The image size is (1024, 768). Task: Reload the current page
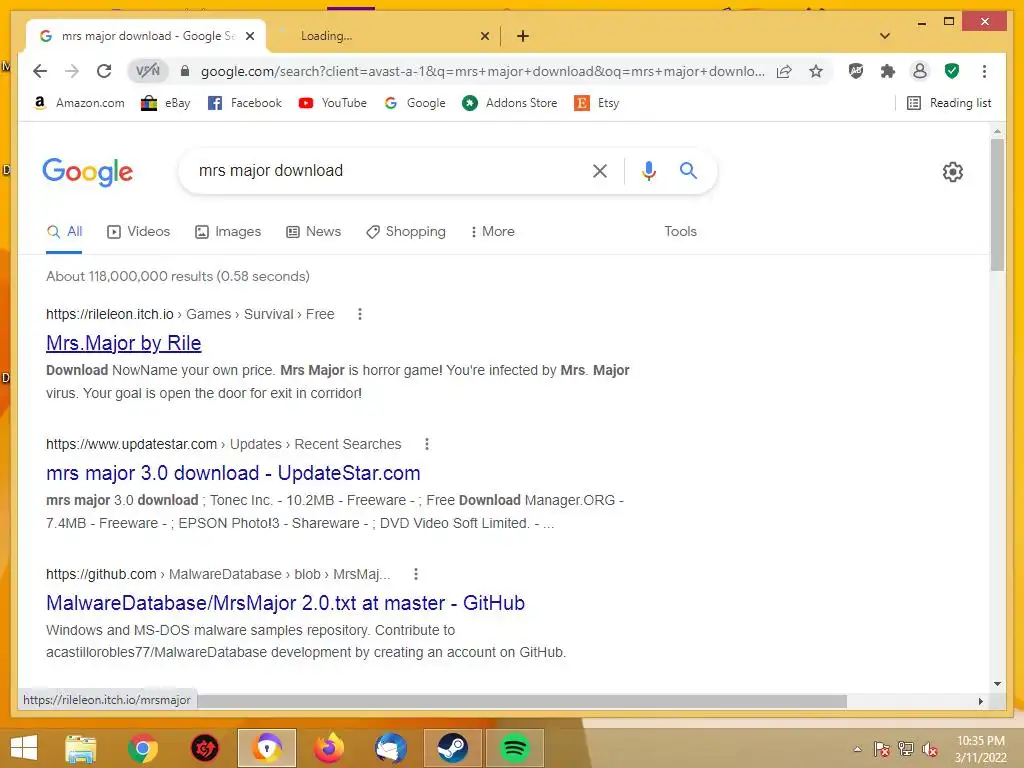pyautogui.click(x=104, y=71)
